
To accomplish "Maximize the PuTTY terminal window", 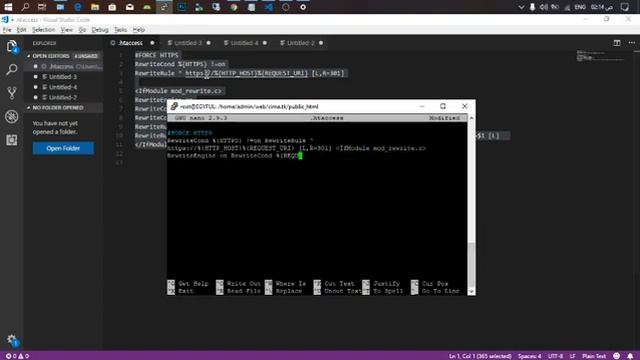I will pos(443,106).
